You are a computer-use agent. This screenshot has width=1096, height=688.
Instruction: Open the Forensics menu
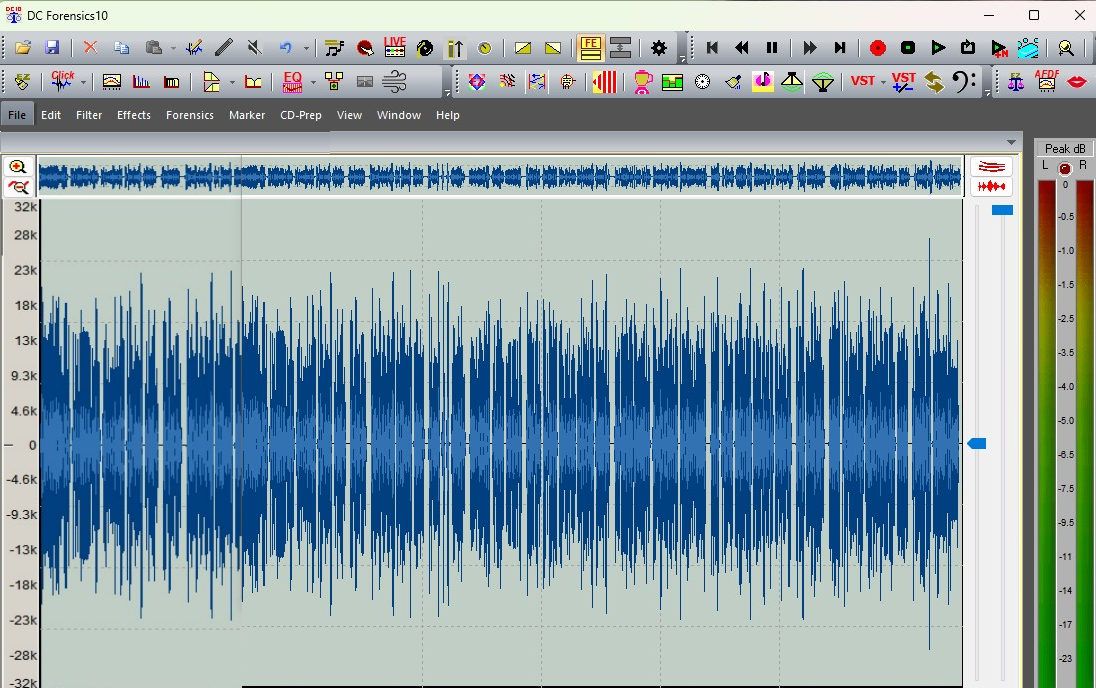coord(189,115)
